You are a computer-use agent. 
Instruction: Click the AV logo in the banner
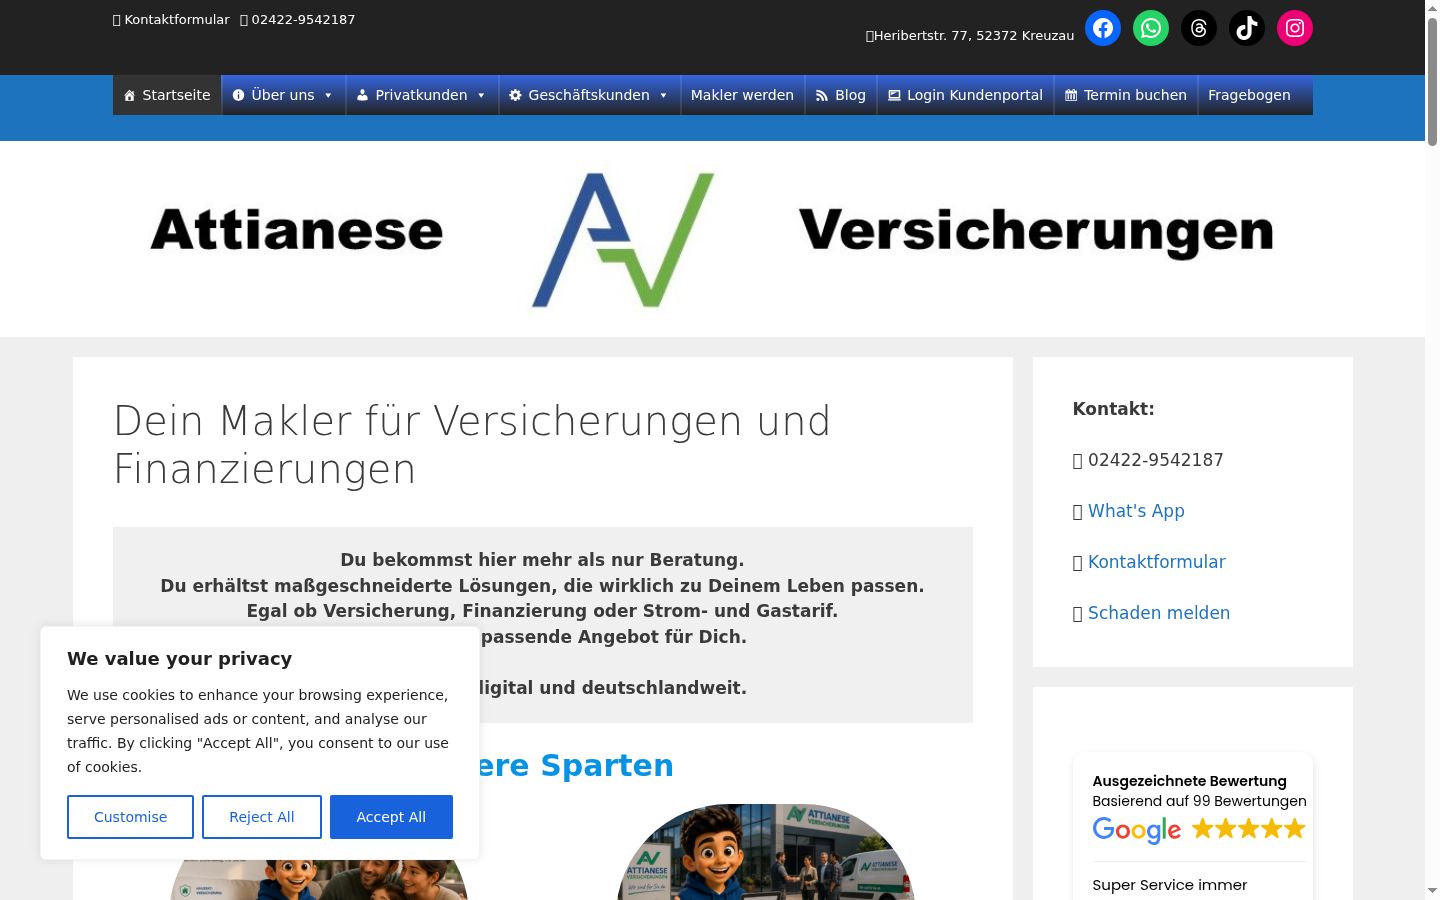pyautogui.click(x=623, y=239)
